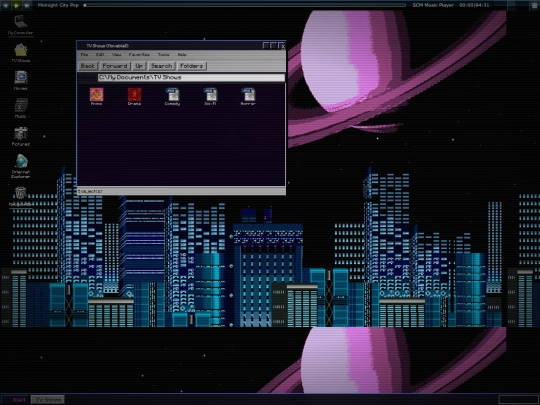This screenshot has height=405, width=540.
Task: Open the Edit menu
Action: 100,54
